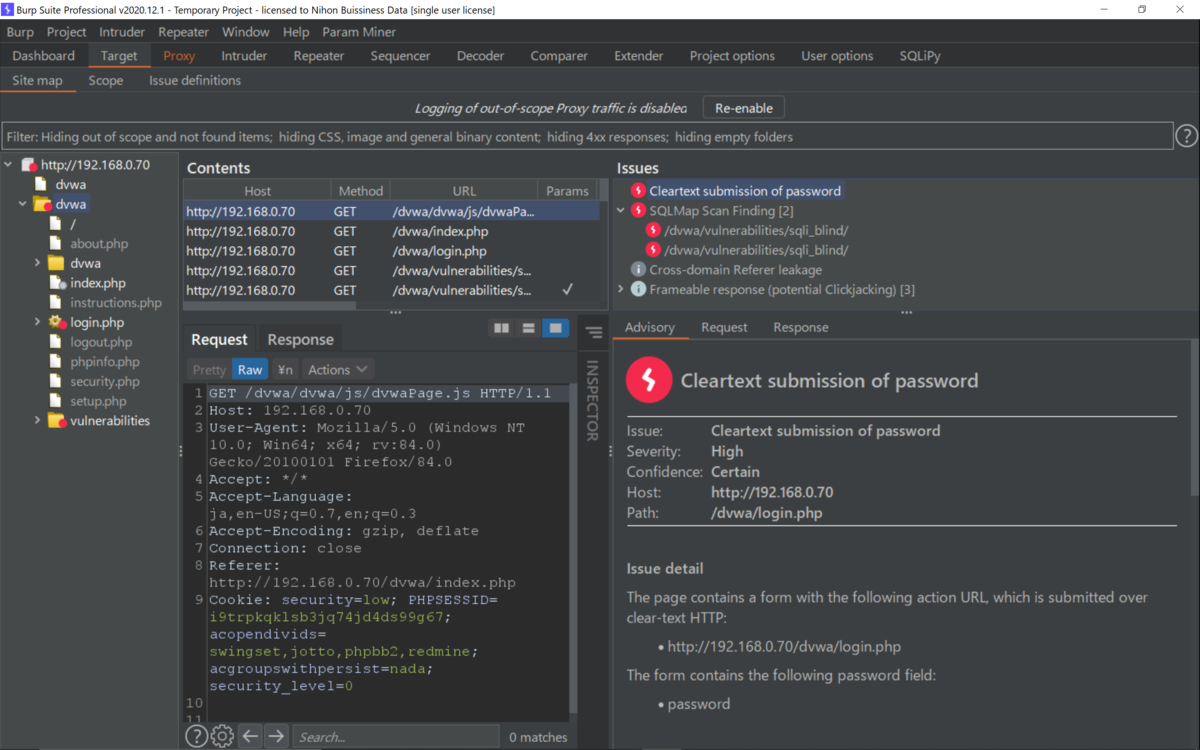Click the site map filter bar
1200x750 pixels.
(587, 137)
